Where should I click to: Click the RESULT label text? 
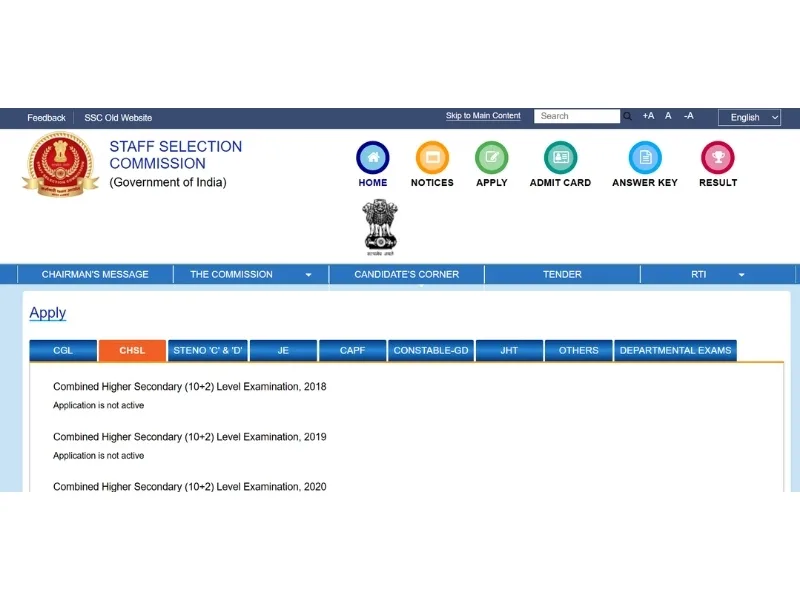[x=718, y=183]
